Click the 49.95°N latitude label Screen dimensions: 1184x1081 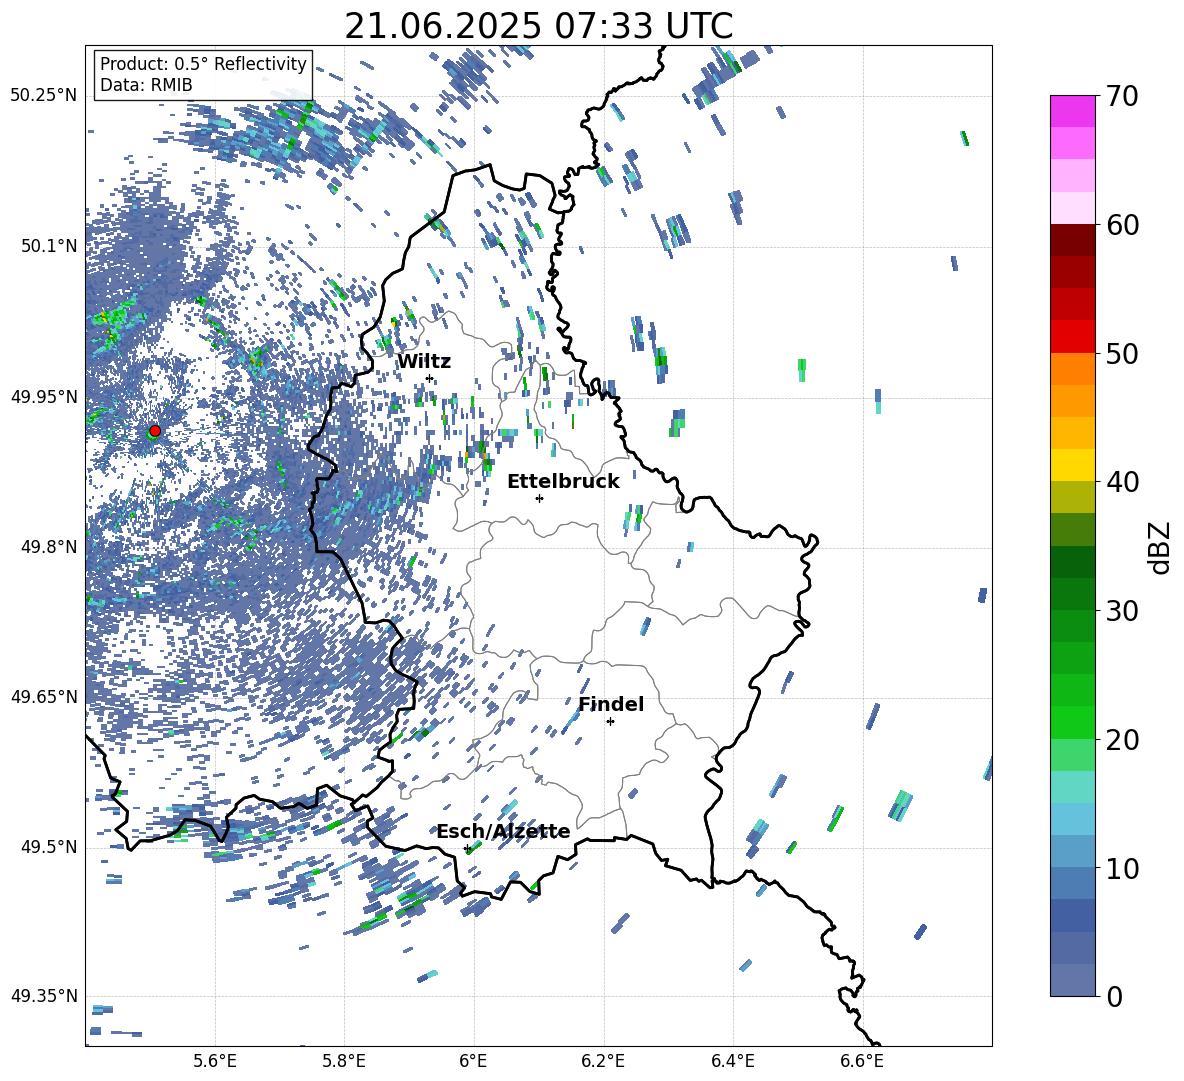(44, 396)
